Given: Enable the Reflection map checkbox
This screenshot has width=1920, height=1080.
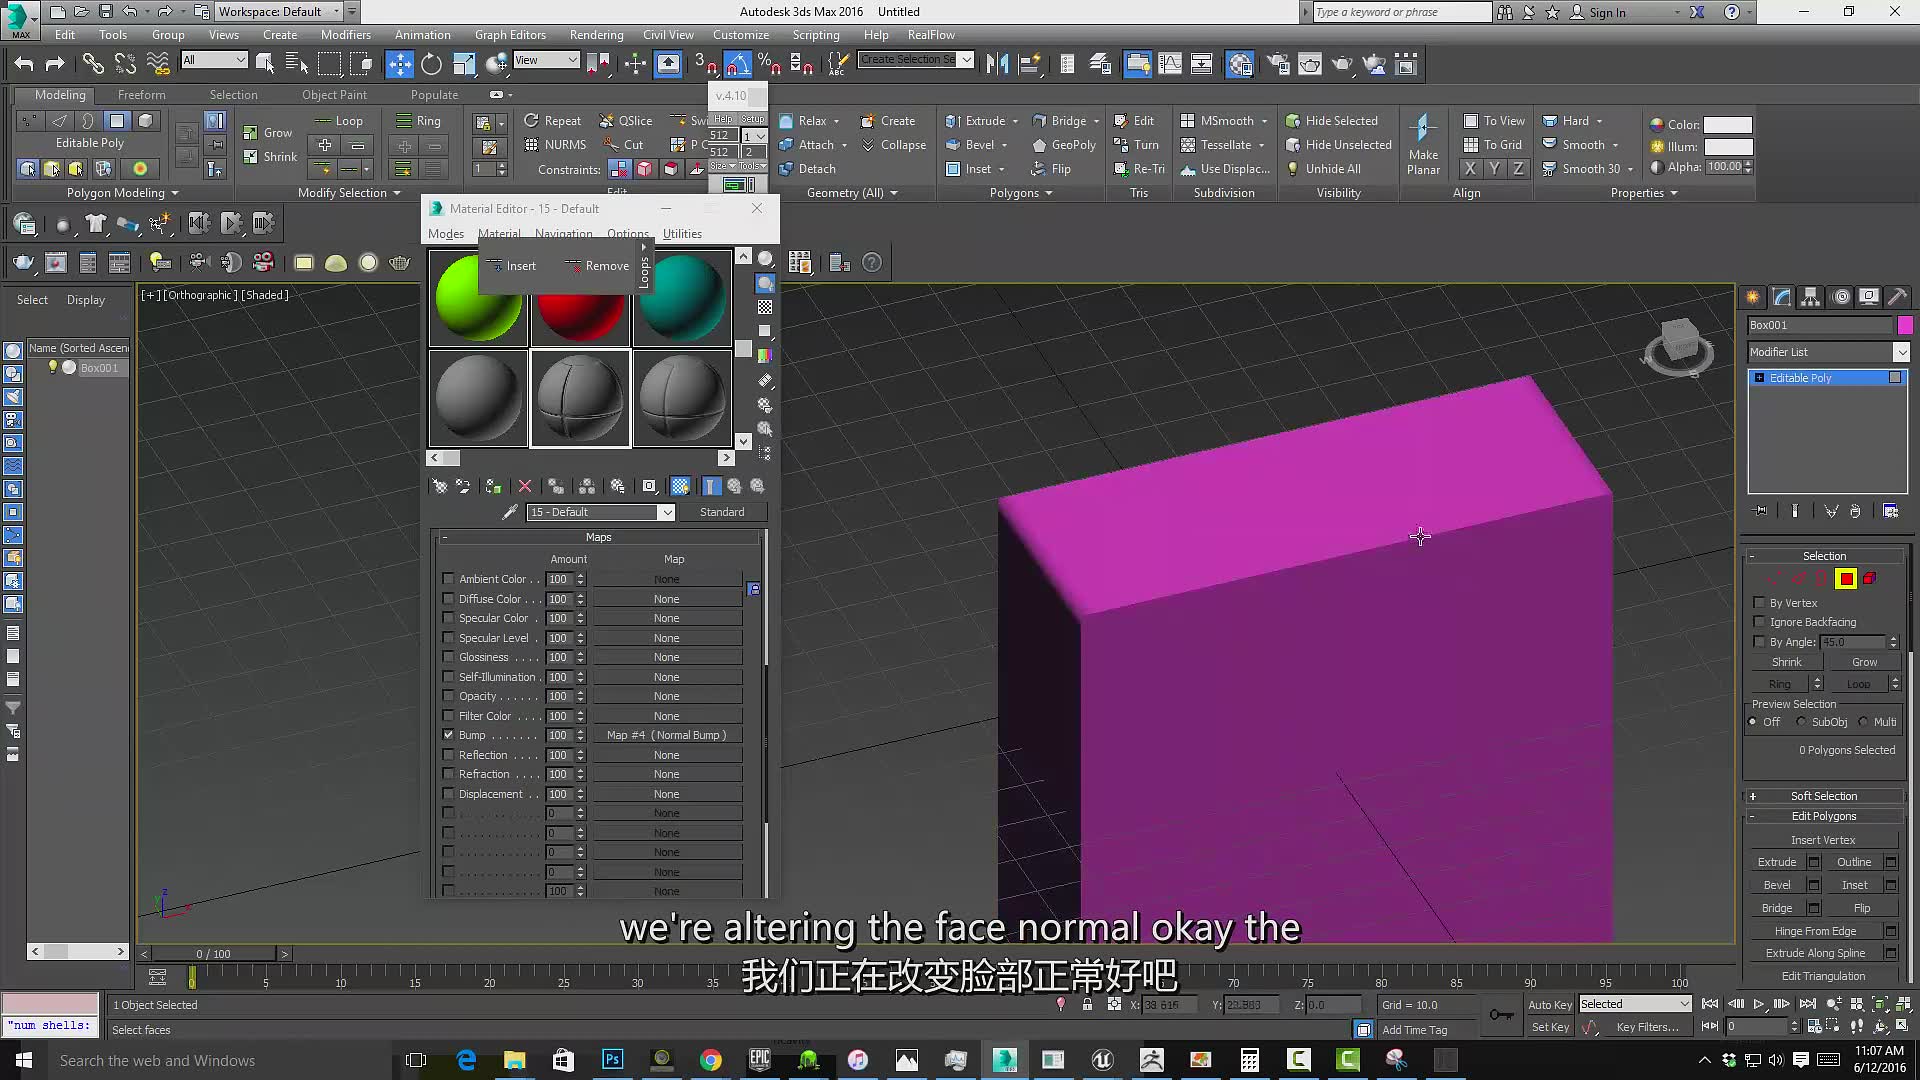Looking at the screenshot, I should pyautogui.click(x=448, y=755).
